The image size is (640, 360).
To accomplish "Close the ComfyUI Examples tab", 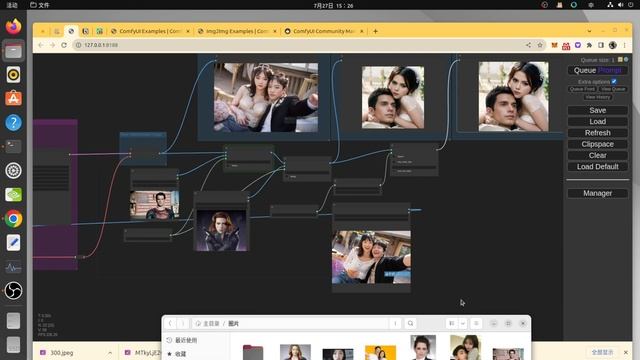I will (x=188, y=31).
